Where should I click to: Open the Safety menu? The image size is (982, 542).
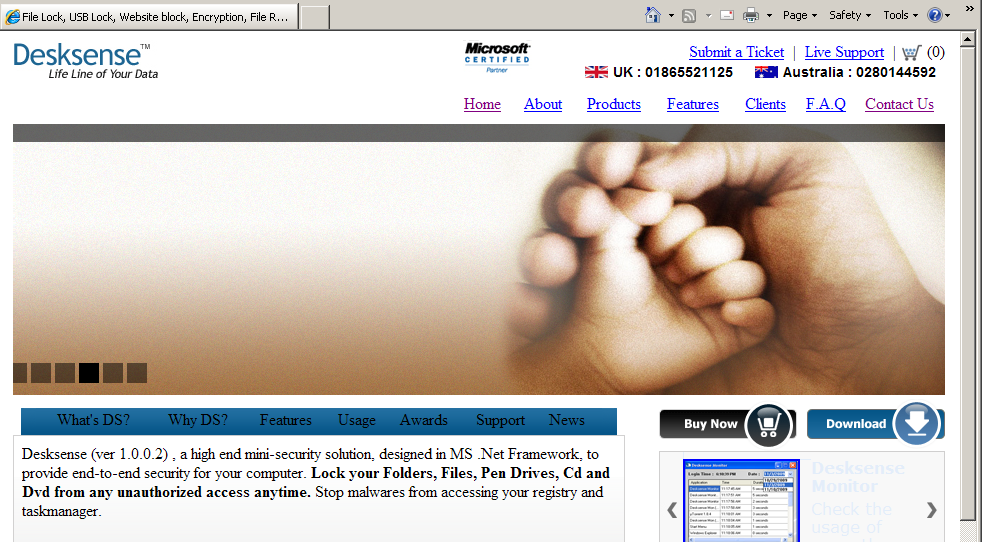coord(850,15)
